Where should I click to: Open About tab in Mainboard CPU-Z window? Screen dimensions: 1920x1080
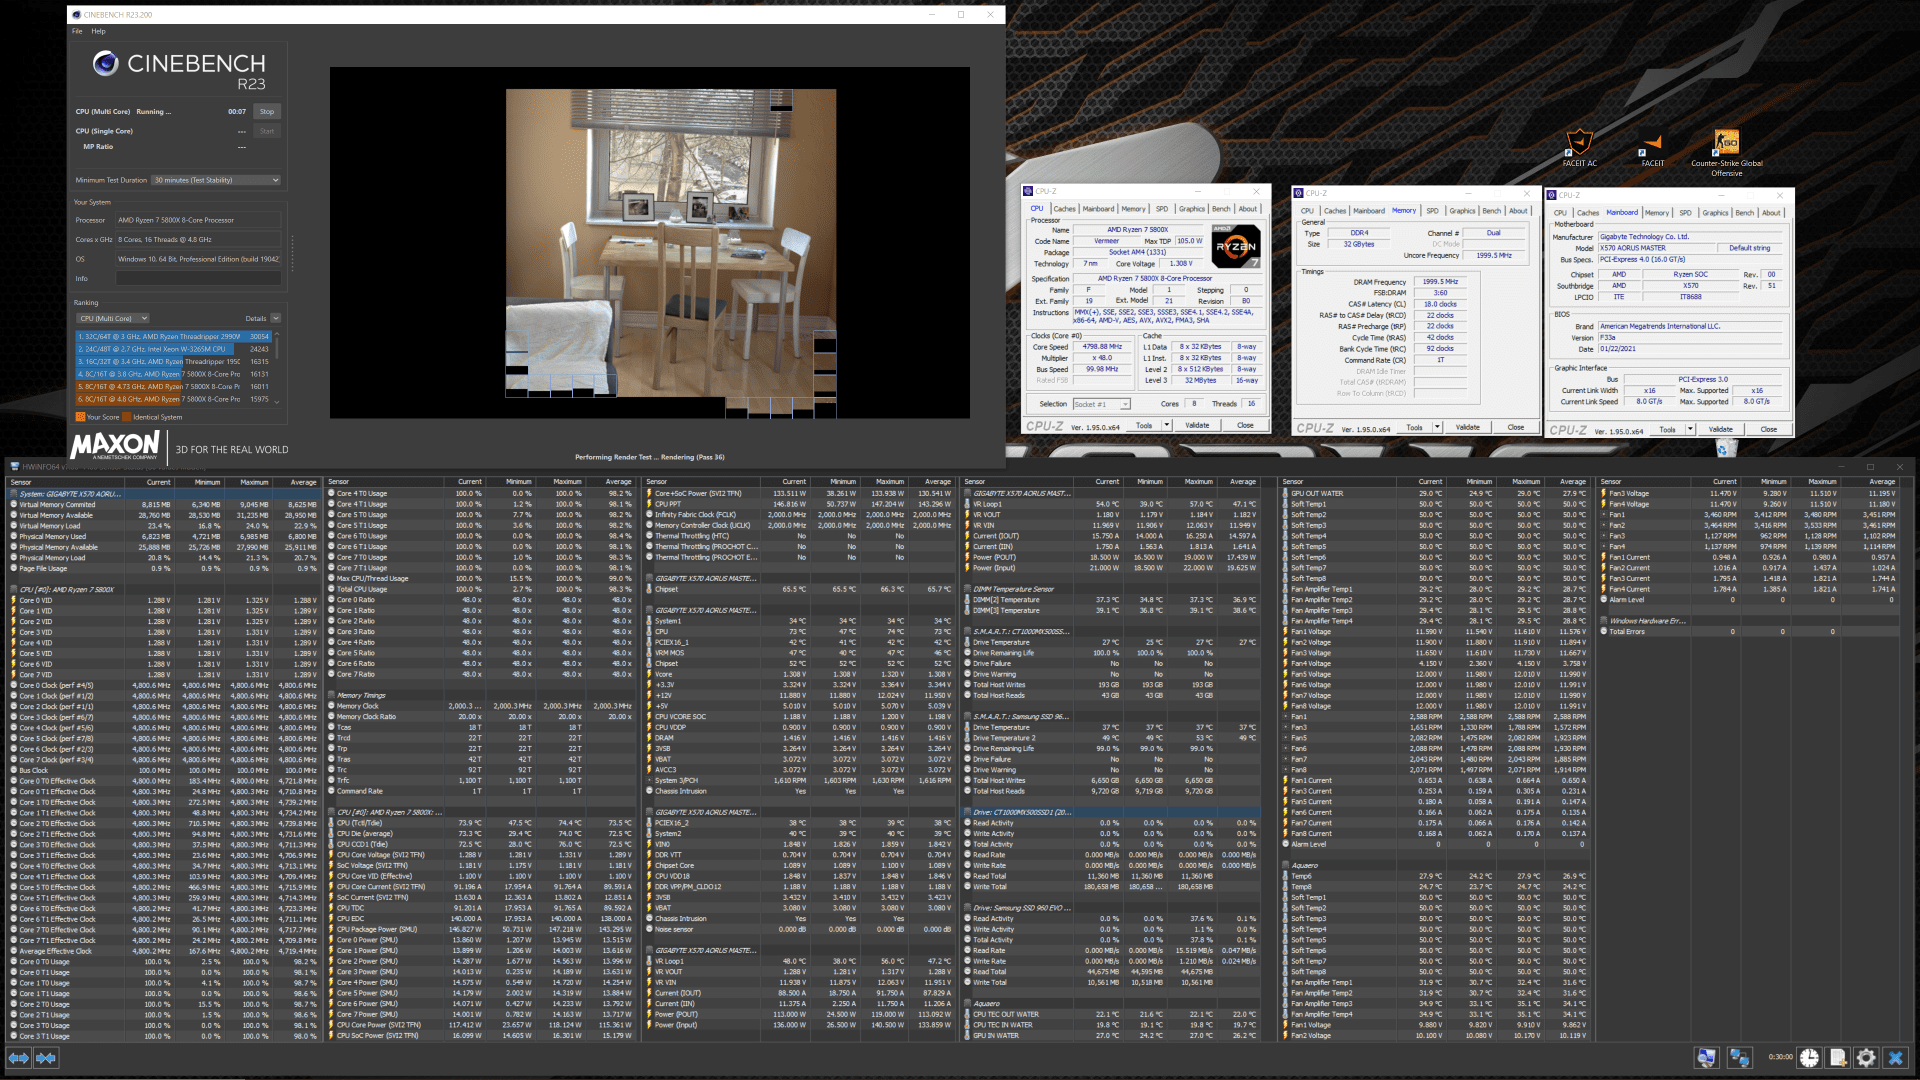(x=1771, y=213)
